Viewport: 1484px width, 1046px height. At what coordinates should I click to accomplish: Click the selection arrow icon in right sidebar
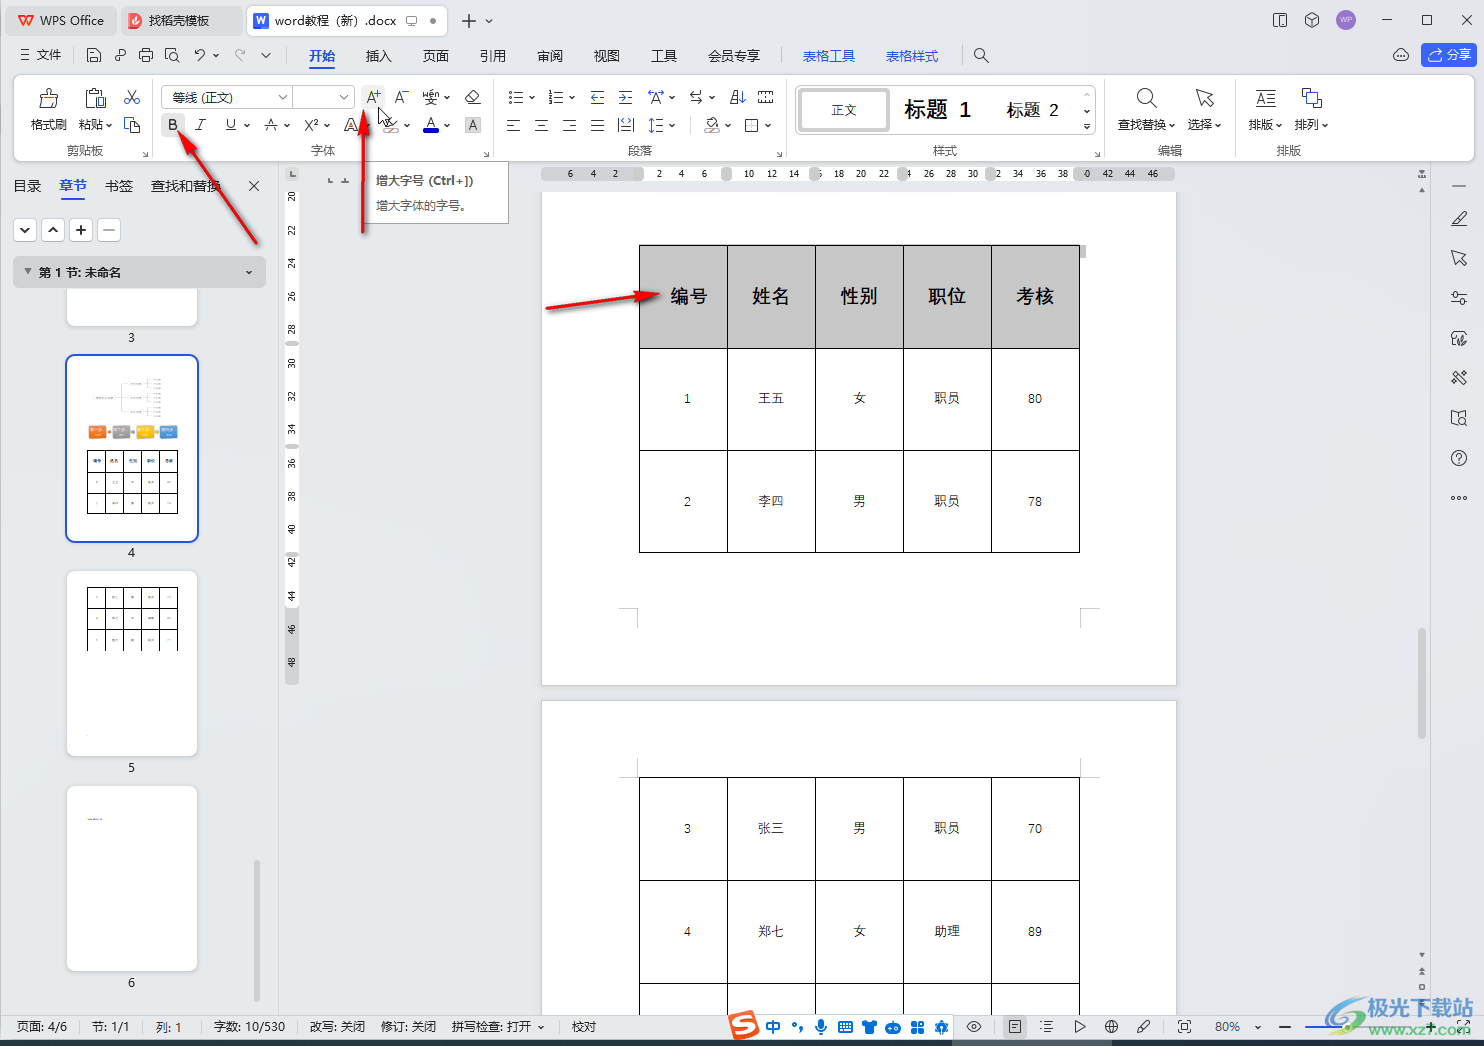[x=1459, y=258]
